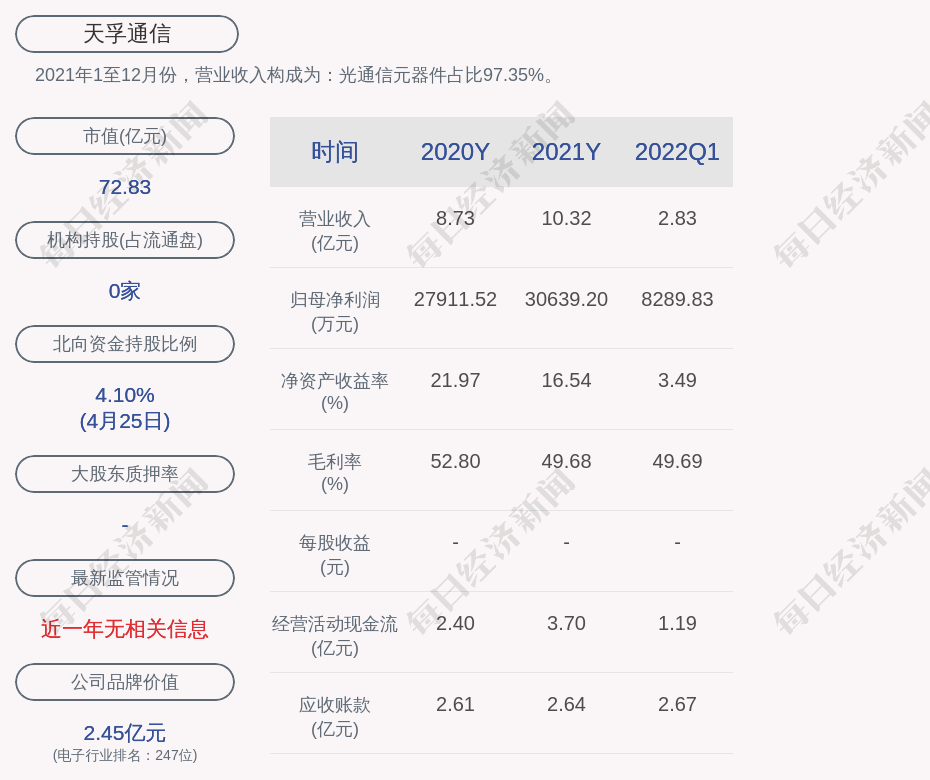Select the 经营活动现金流(亿元) row label

point(335,635)
